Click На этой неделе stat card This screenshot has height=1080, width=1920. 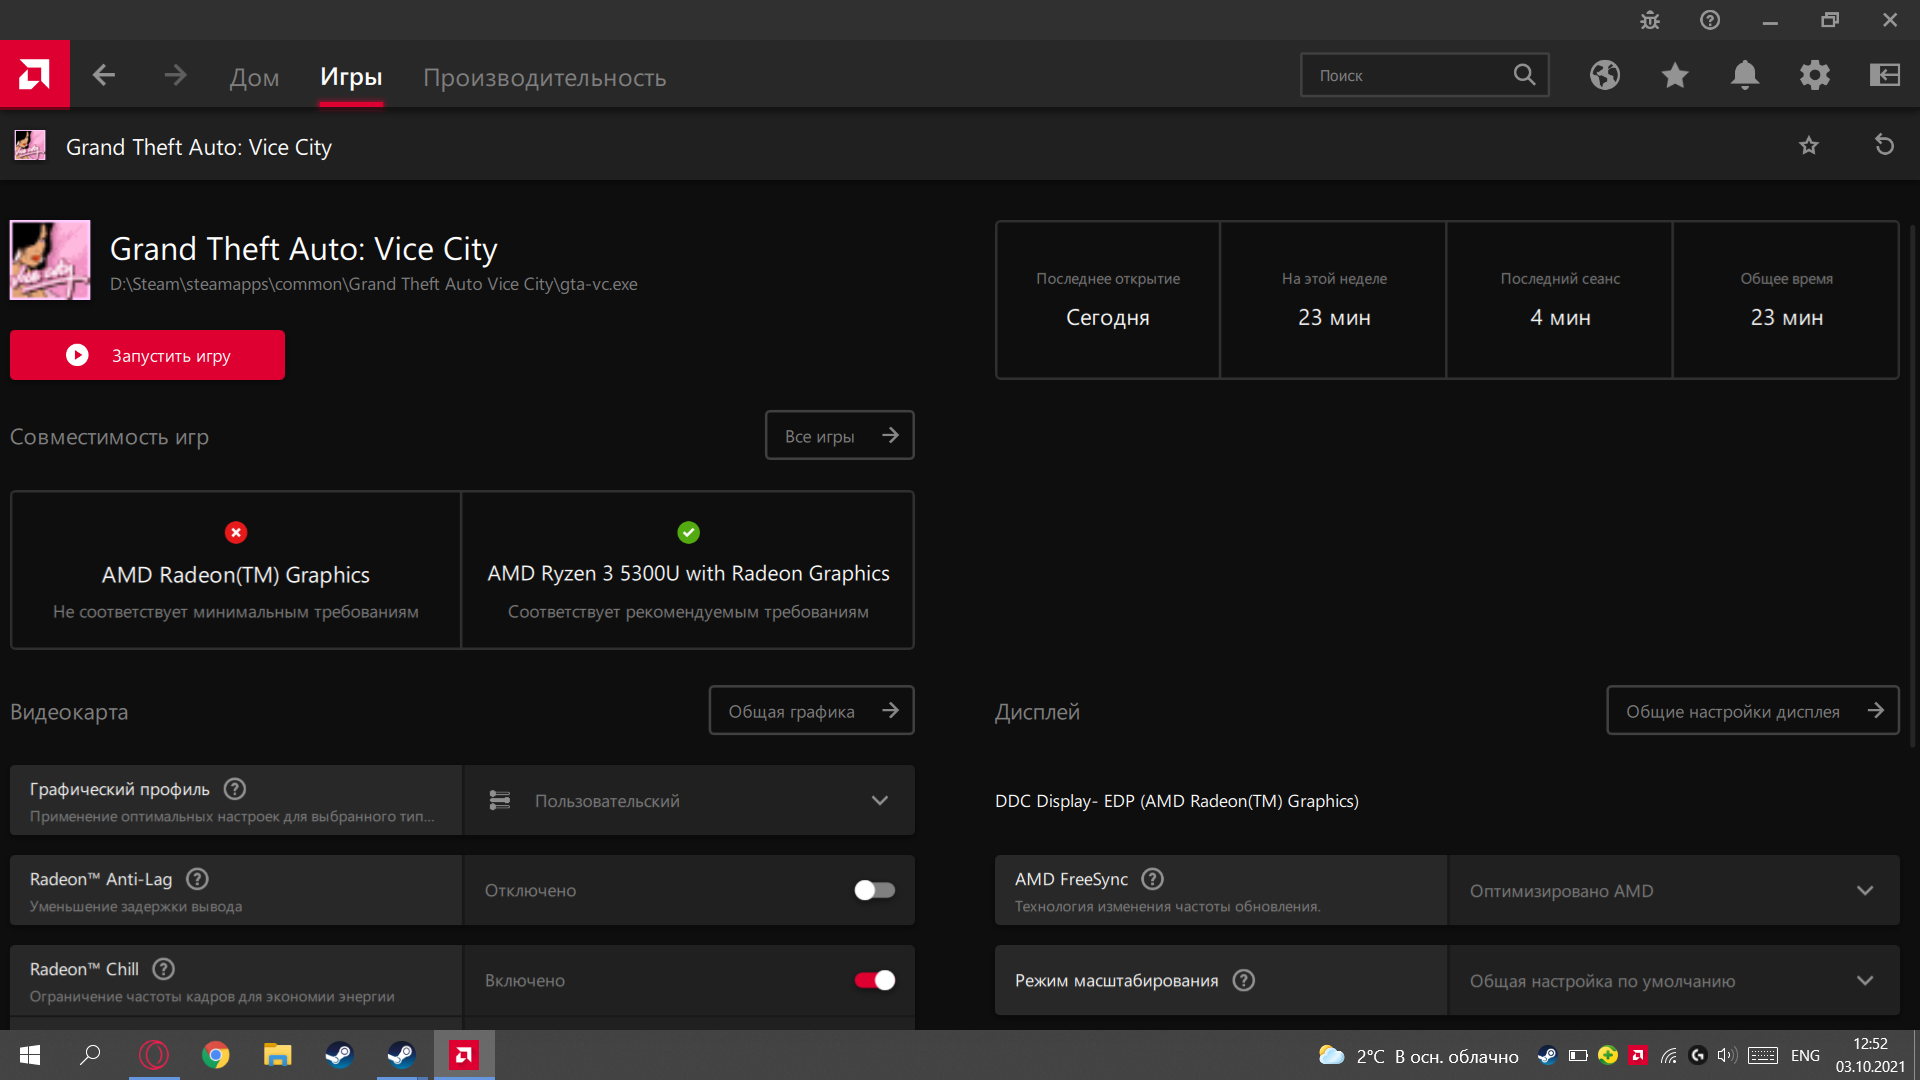pyautogui.click(x=1334, y=300)
